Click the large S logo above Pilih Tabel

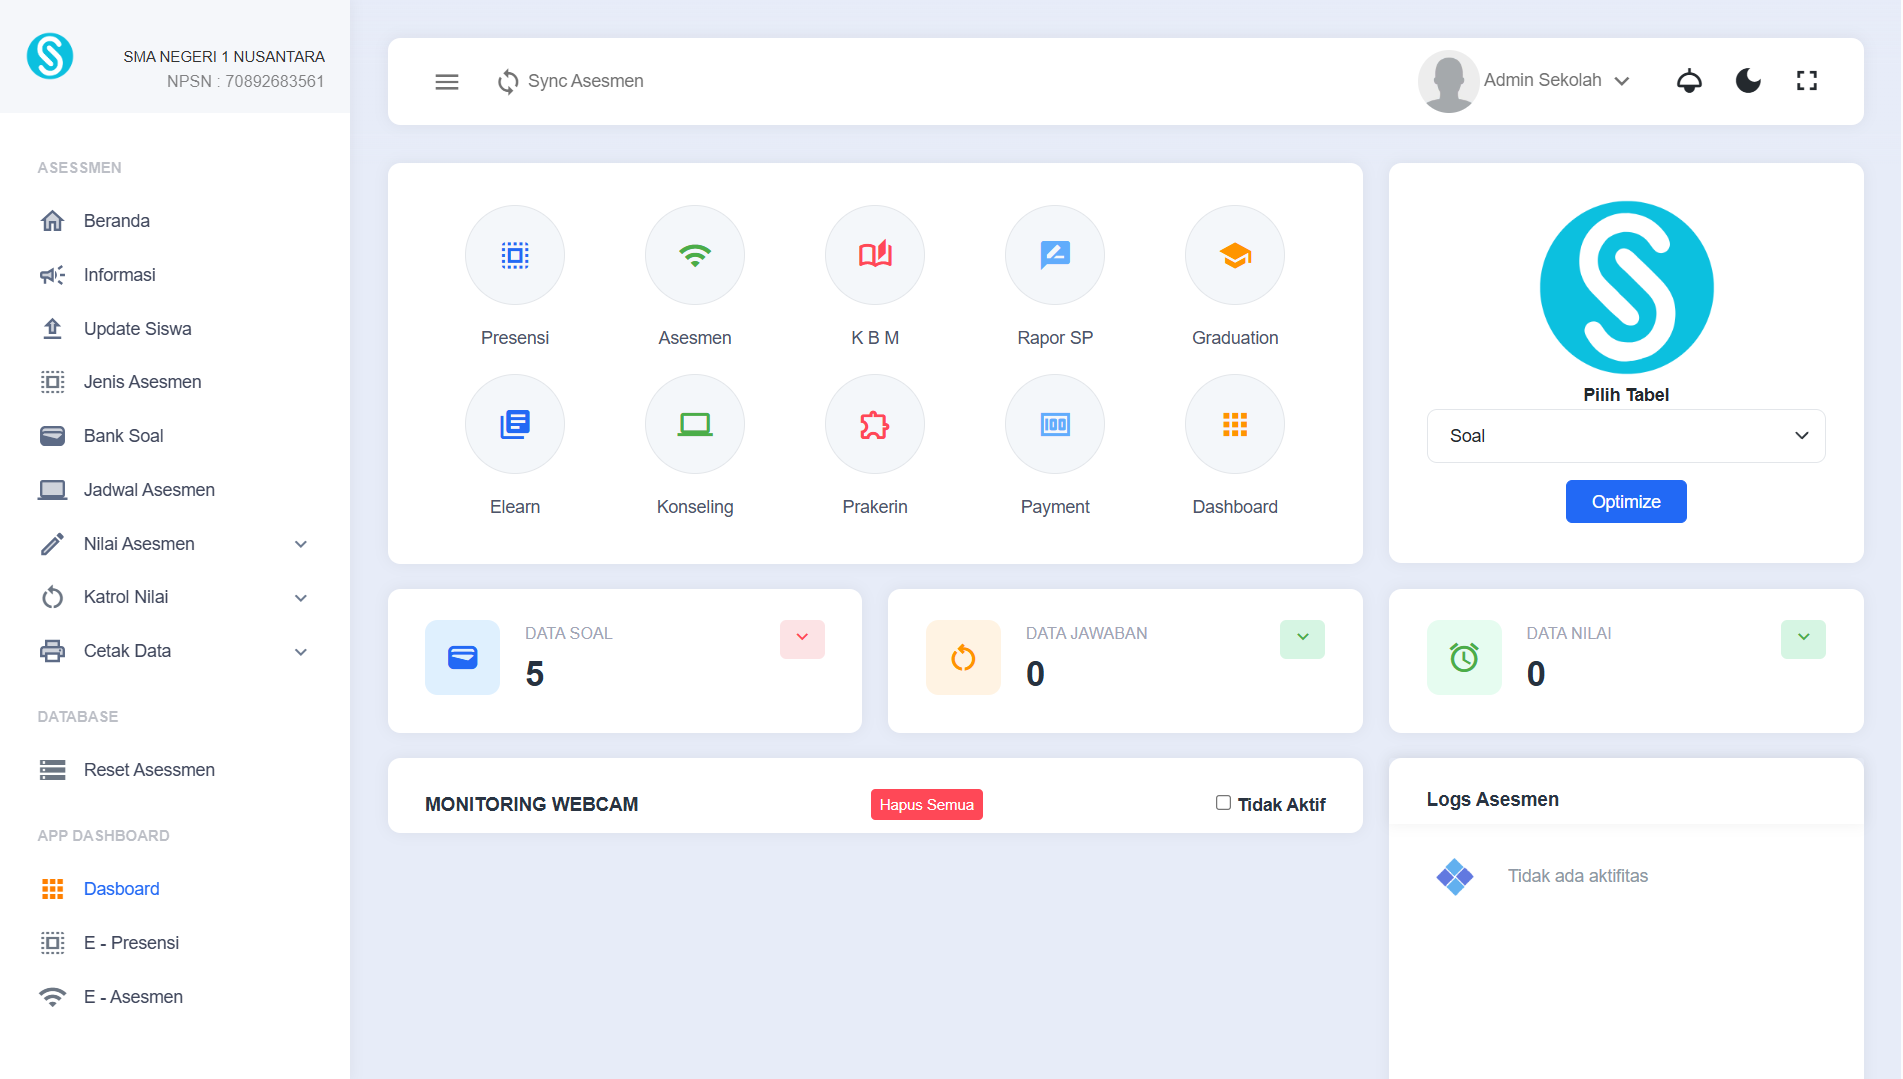(1626, 288)
